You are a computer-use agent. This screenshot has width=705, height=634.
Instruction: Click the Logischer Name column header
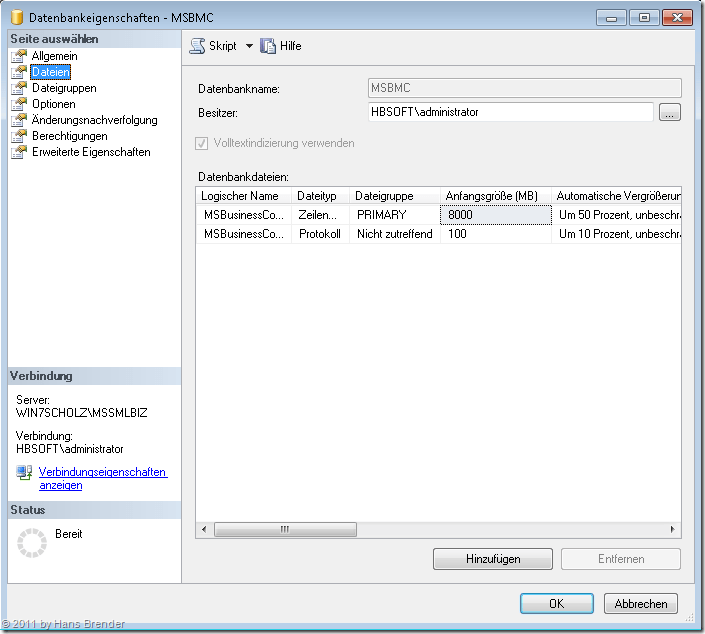point(244,196)
